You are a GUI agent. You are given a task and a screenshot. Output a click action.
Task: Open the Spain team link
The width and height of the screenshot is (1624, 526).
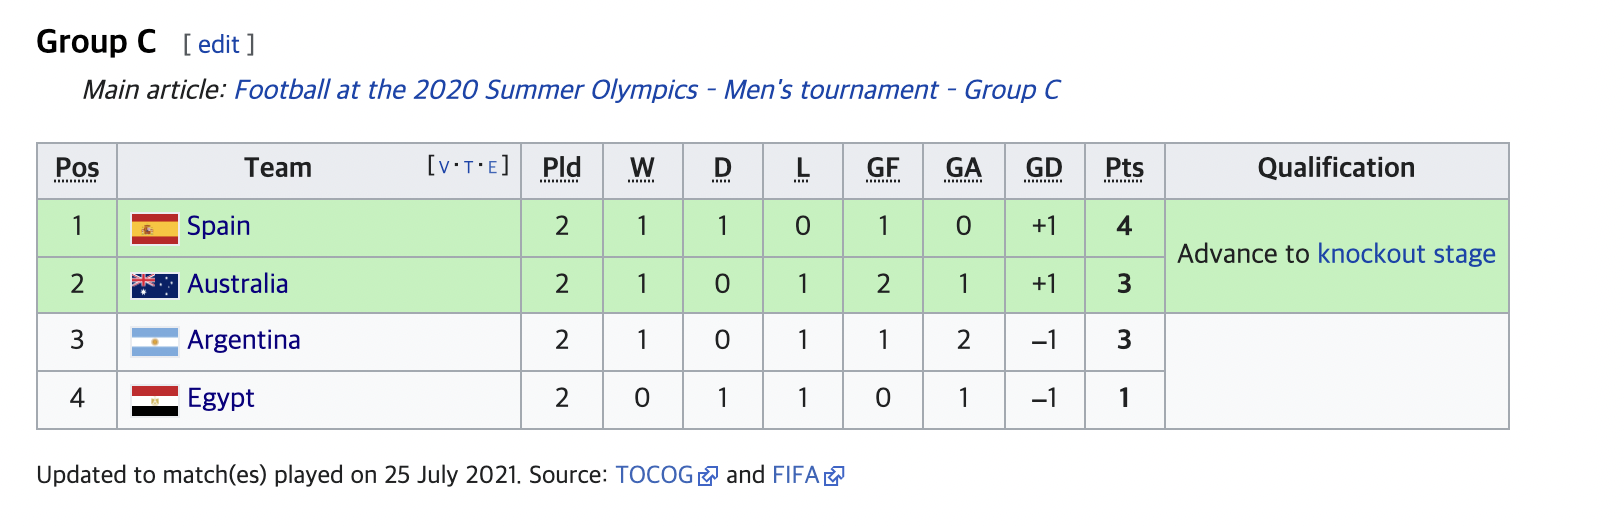(218, 226)
